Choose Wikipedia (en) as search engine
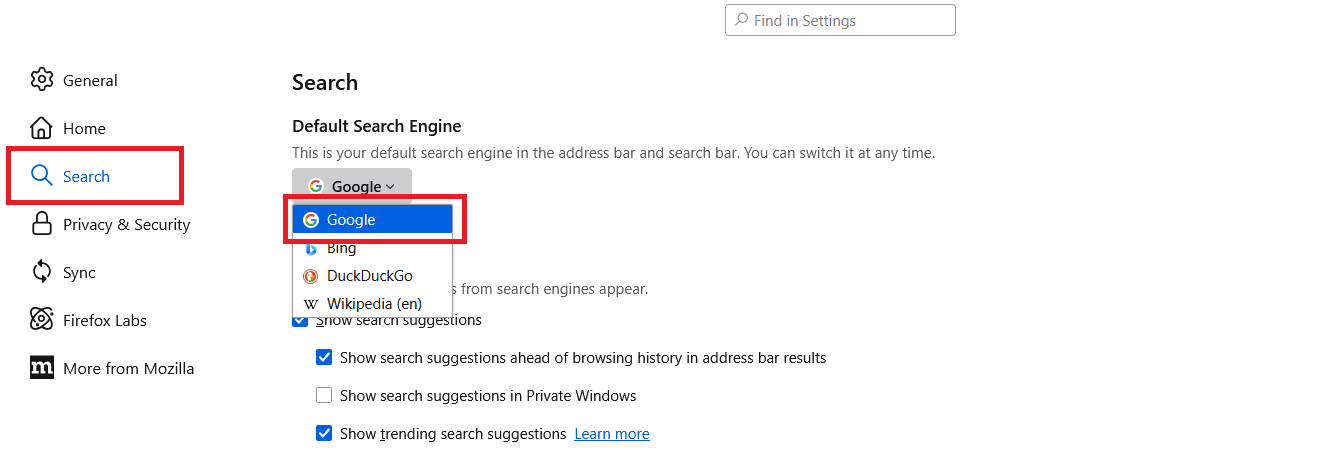 [x=374, y=303]
